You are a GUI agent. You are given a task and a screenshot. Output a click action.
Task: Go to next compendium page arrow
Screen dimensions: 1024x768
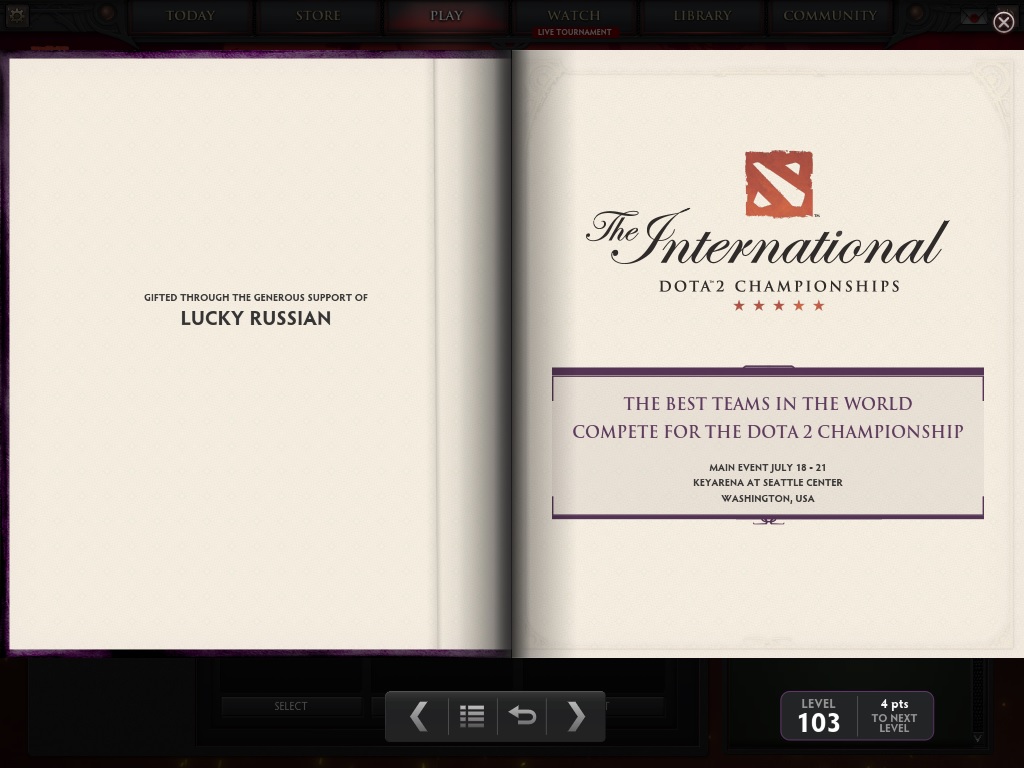(575, 716)
